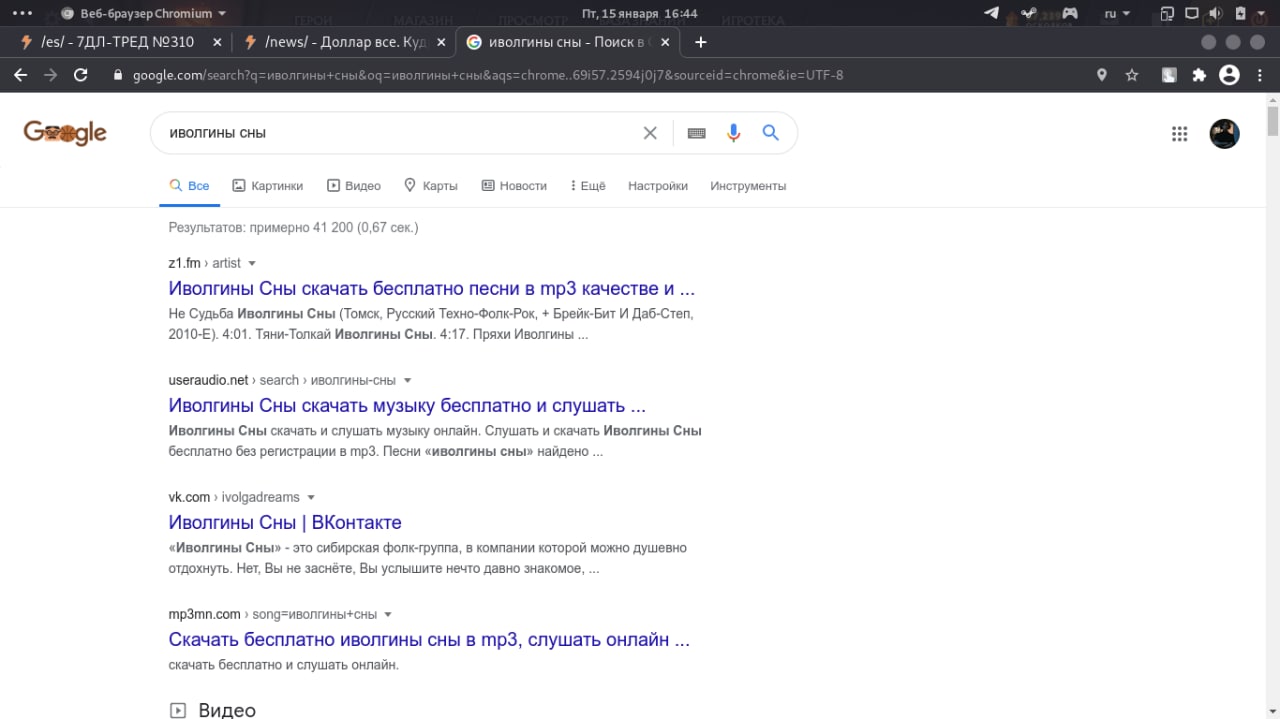Image resolution: width=1280 pixels, height=719 pixels.
Task: Open the Chromium profile avatar icon
Action: 1230,75
